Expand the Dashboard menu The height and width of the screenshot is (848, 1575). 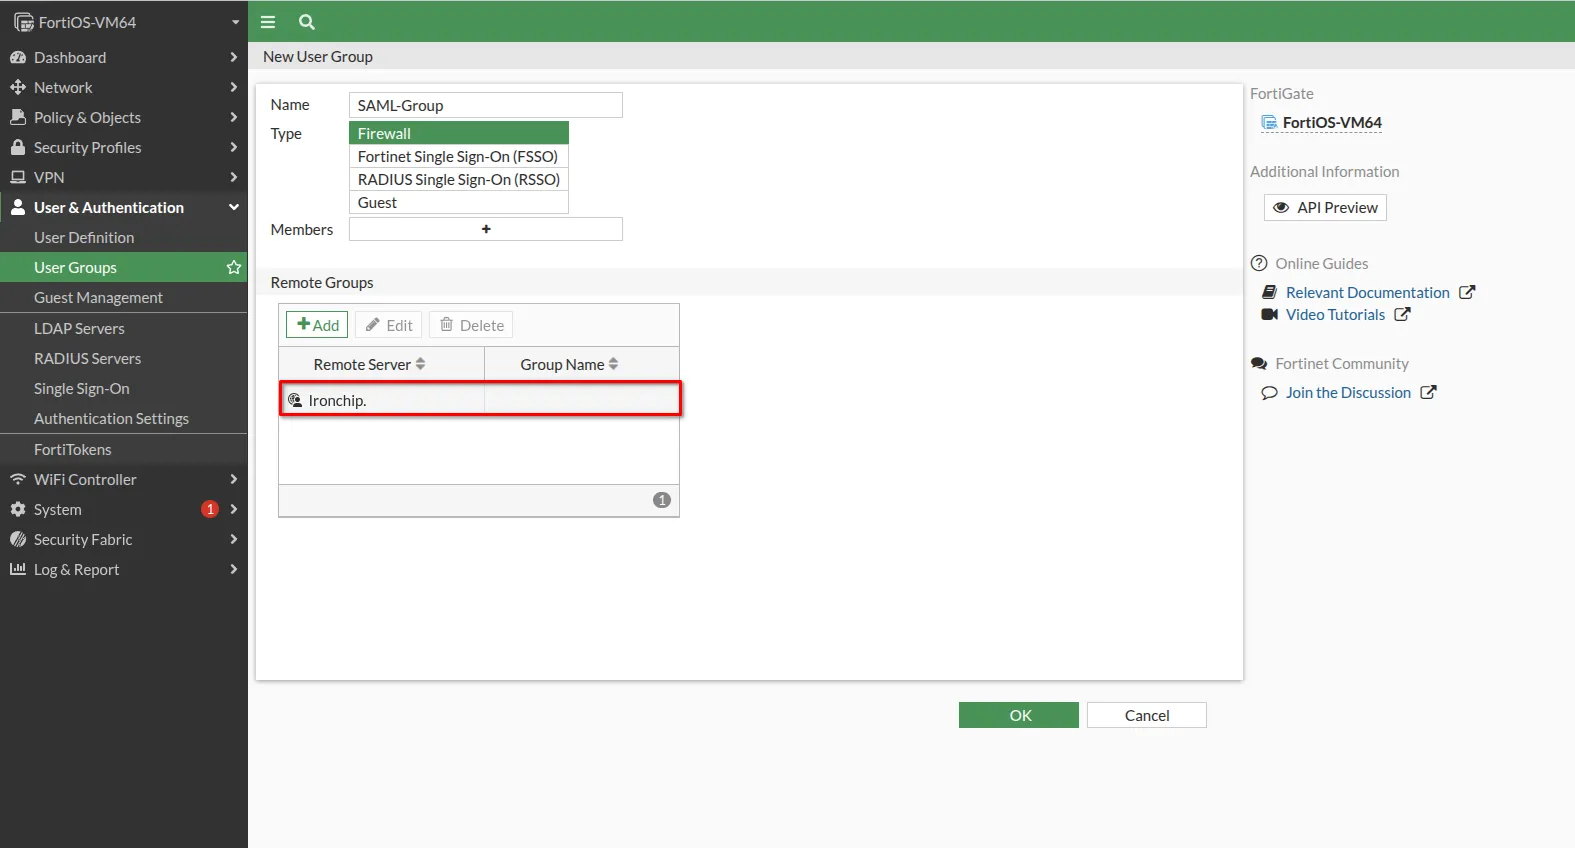pos(124,57)
